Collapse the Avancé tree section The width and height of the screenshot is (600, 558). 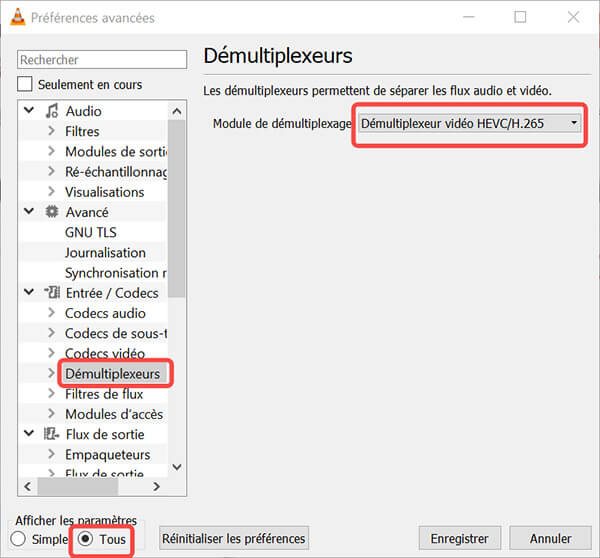[29, 211]
